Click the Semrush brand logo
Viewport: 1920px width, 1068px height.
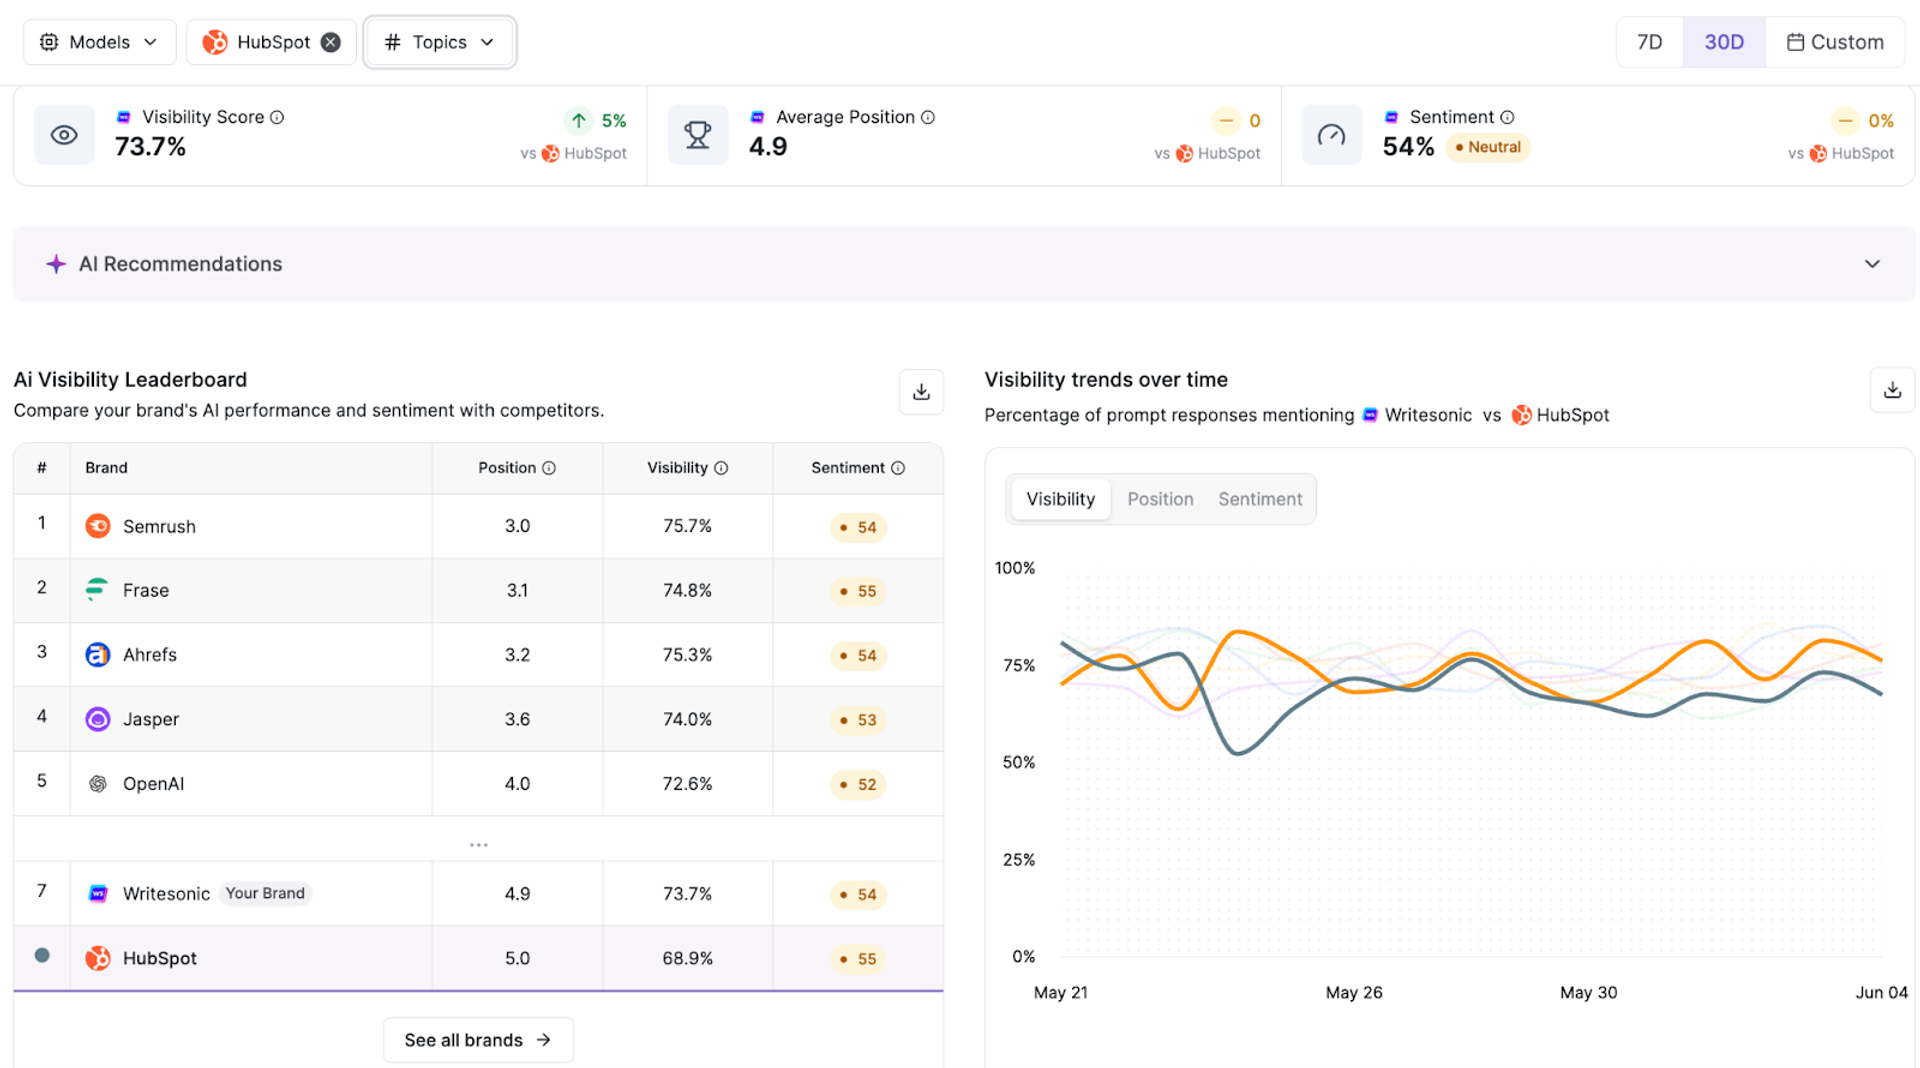pos(98,526)
